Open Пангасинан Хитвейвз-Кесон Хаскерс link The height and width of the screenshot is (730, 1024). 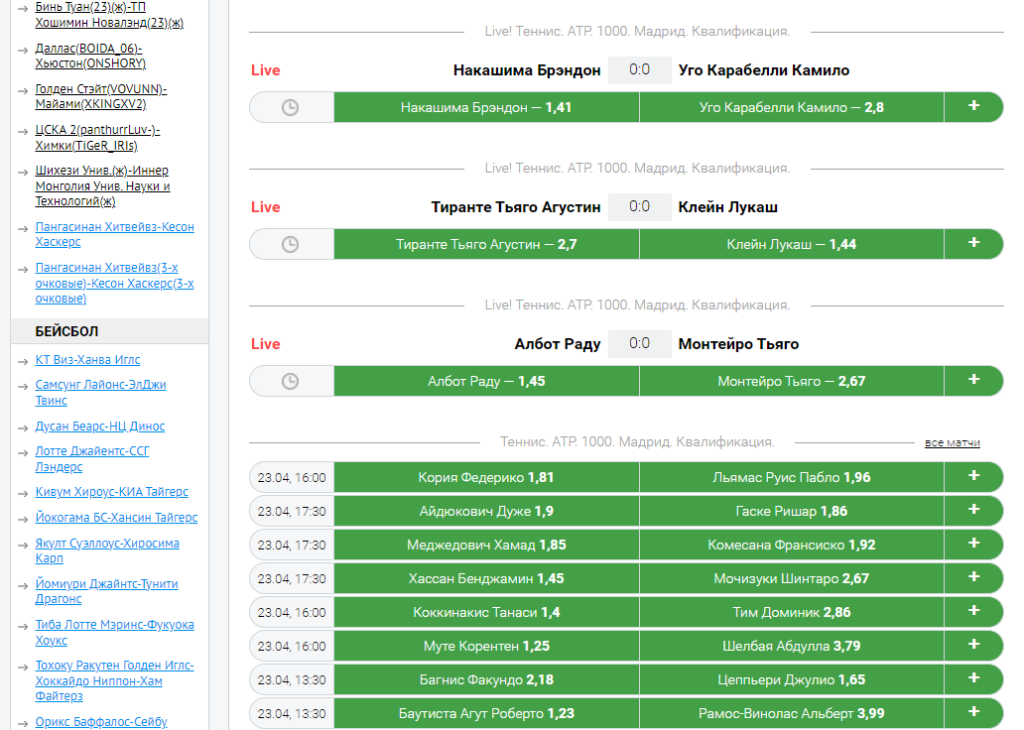(114, 234)
